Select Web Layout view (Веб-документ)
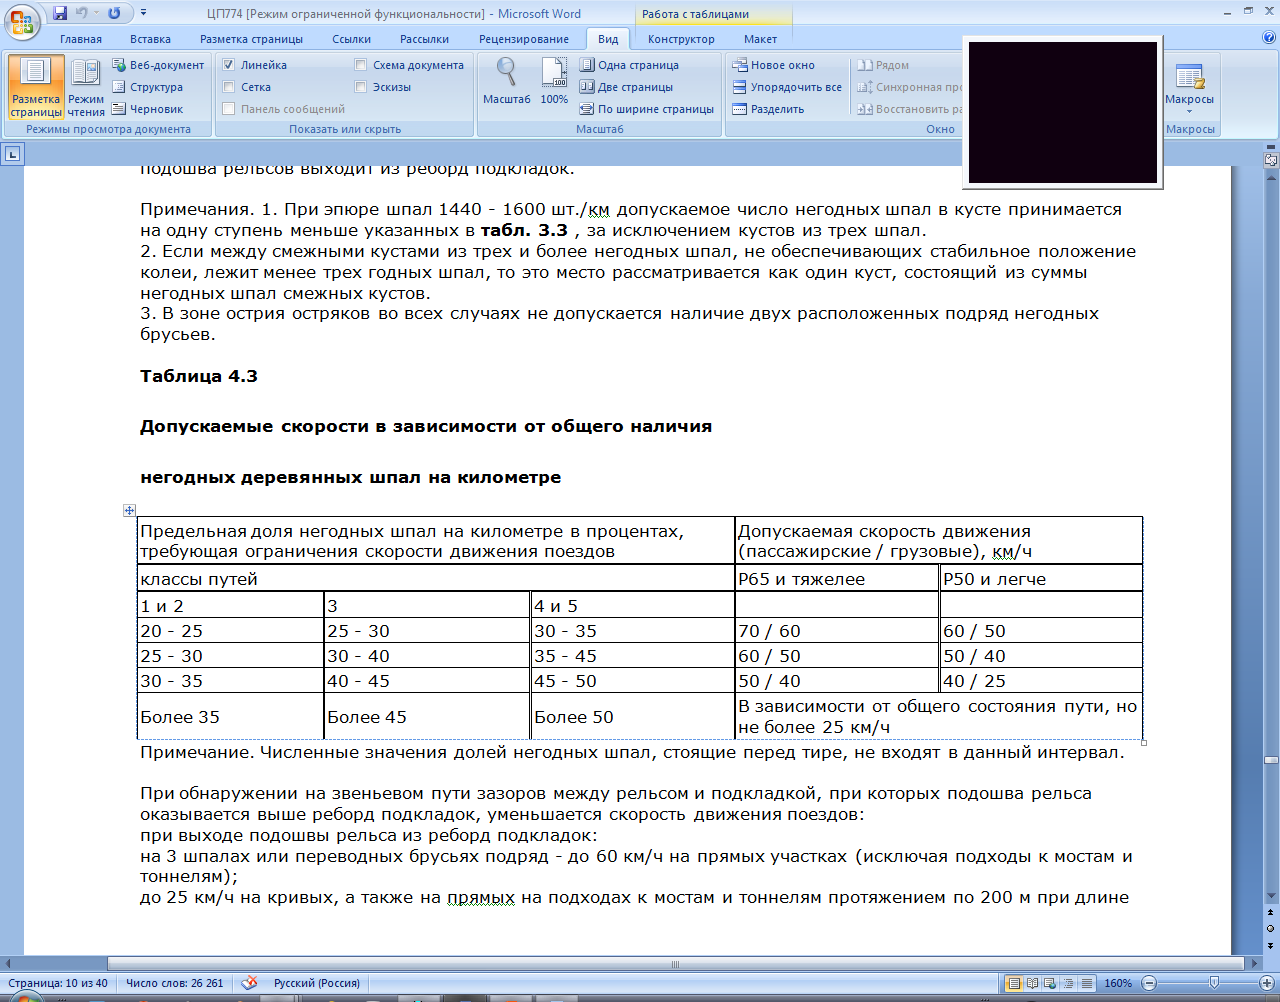The height and width of the screenshot is (1002, 1280). [x=158, y=65]
